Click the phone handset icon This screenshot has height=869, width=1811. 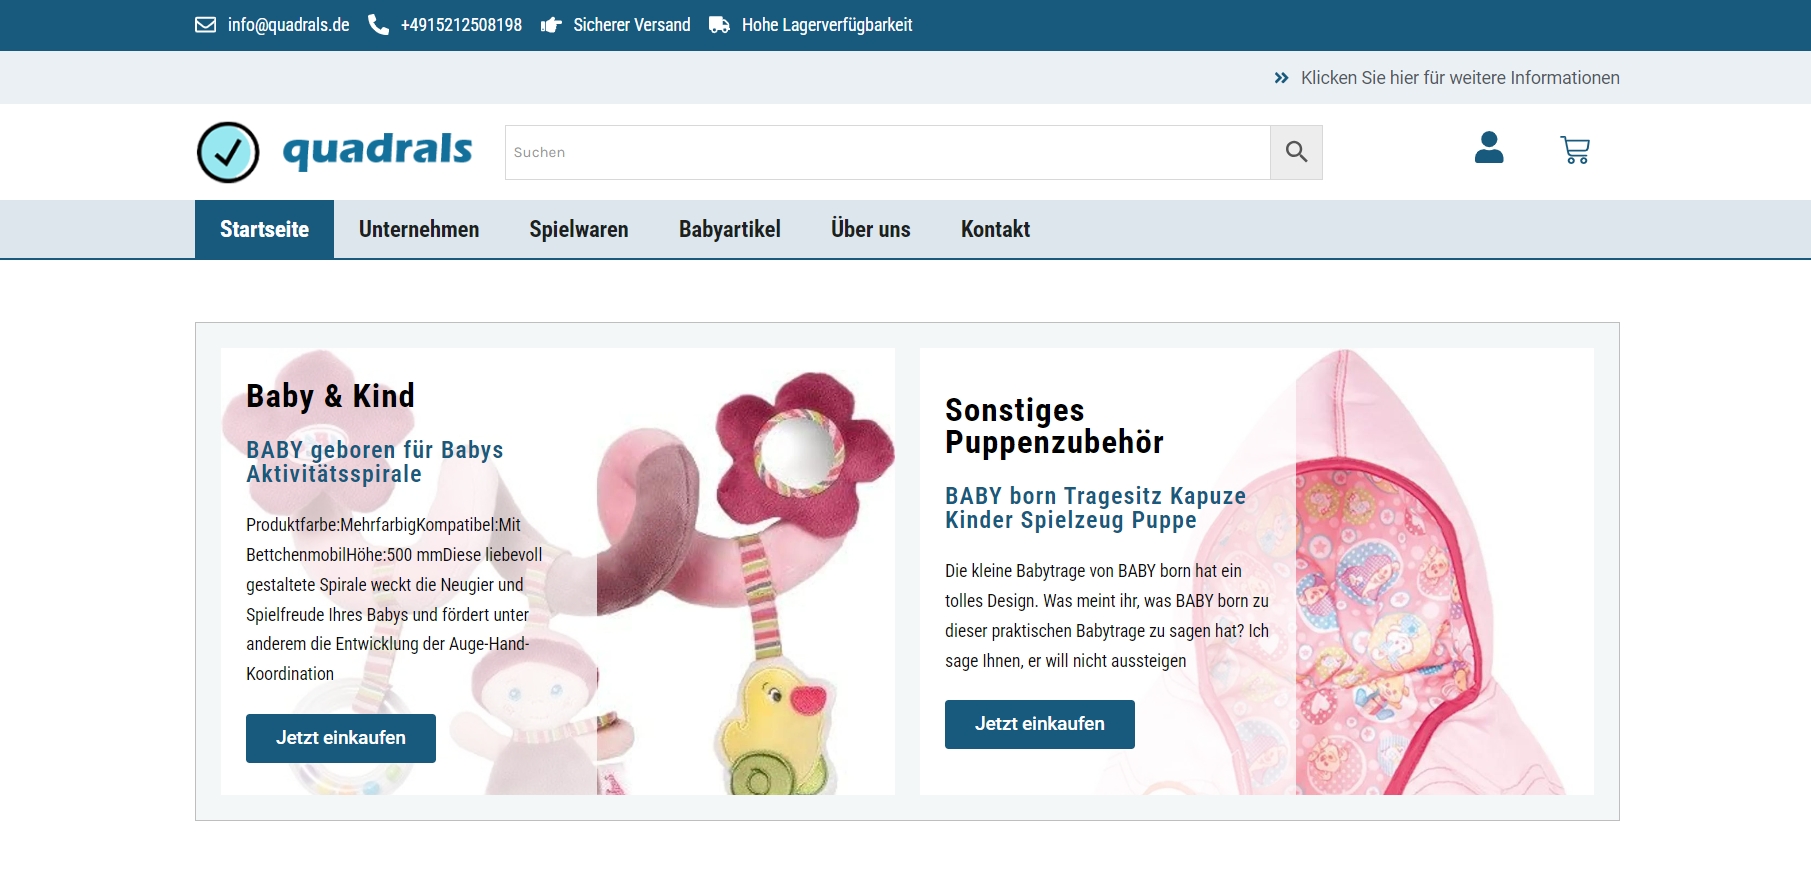(378, 25)
